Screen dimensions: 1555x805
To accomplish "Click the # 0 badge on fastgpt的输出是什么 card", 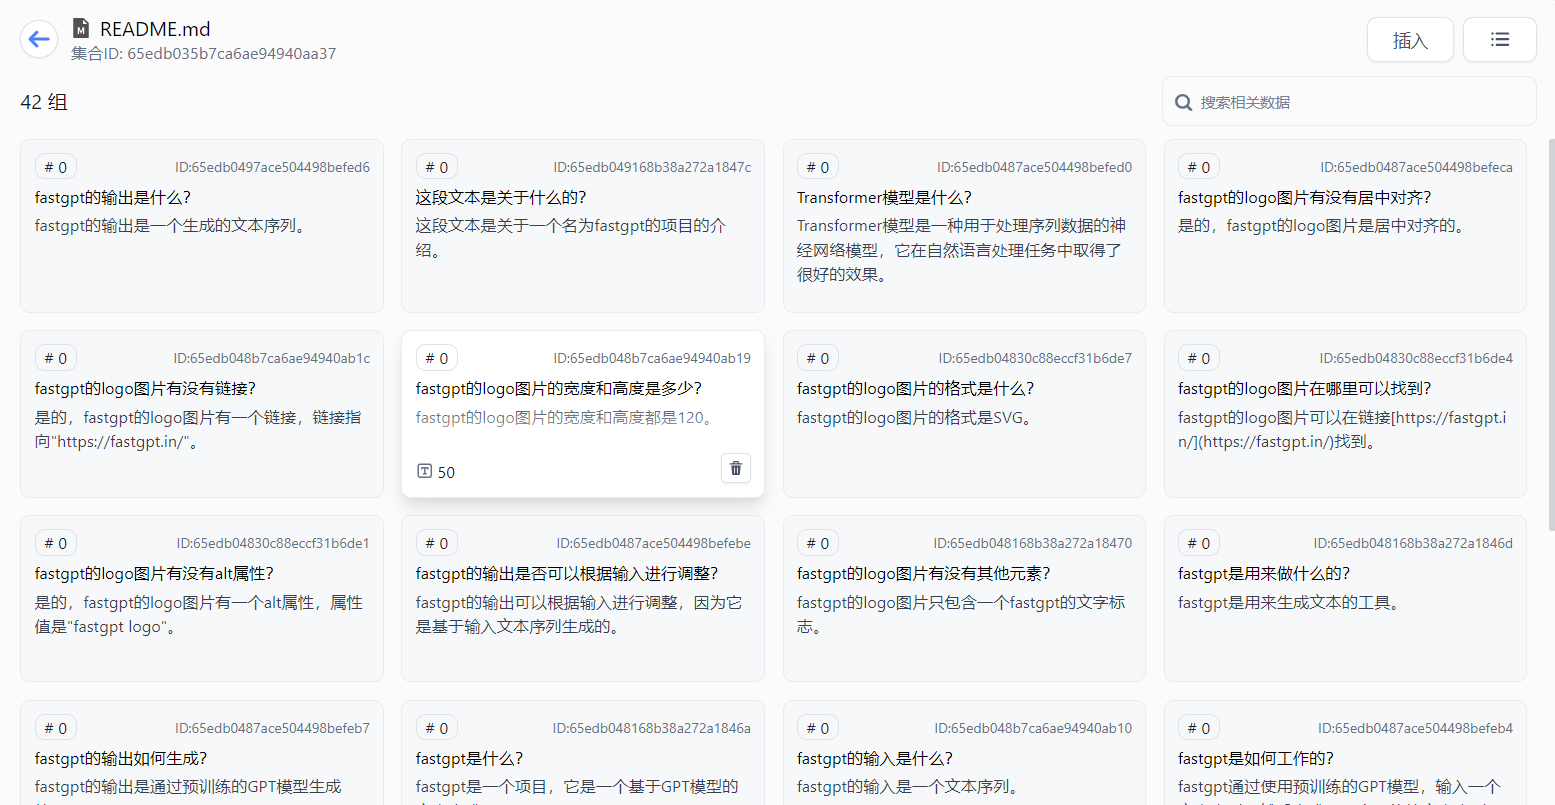I will [x=56, y=167].
